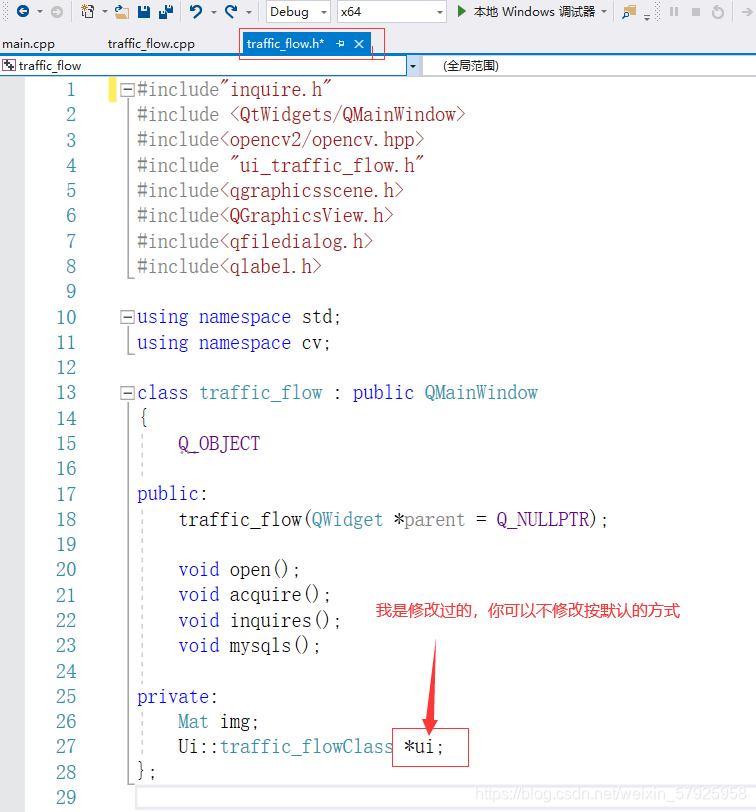
Task: Click the Pause debugging icon
Action: pos(674,11)
